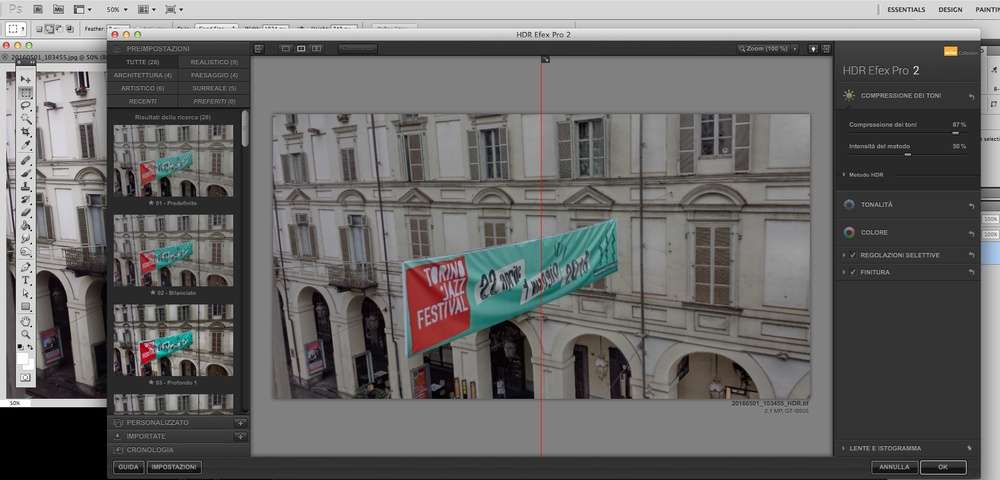Select the Hand tool in Photoshop toolbar
Viewport: 1000px width, 480px height.
tap(26, 322)
